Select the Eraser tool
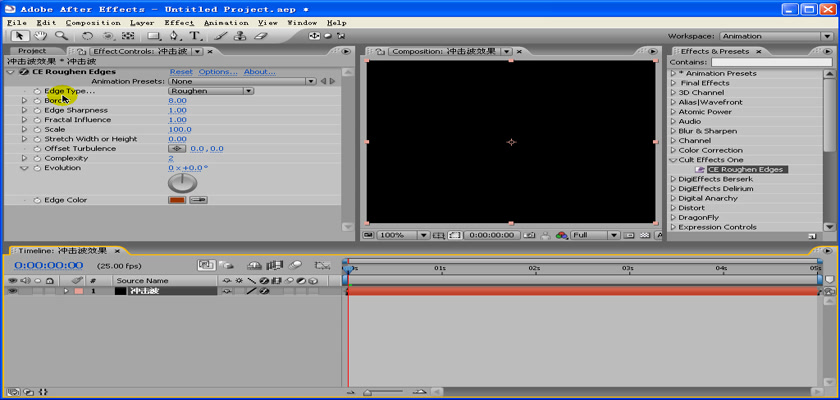Screen dimensions: 840x400 point(260,36)
